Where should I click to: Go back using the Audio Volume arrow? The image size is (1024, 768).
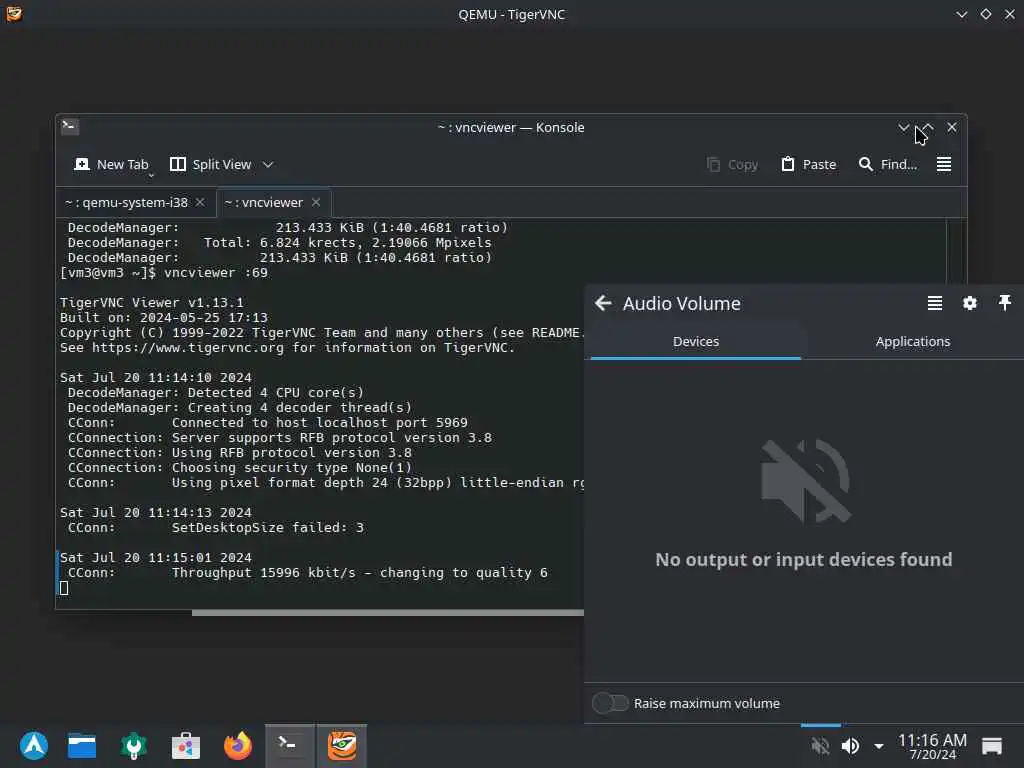(603, 303)
